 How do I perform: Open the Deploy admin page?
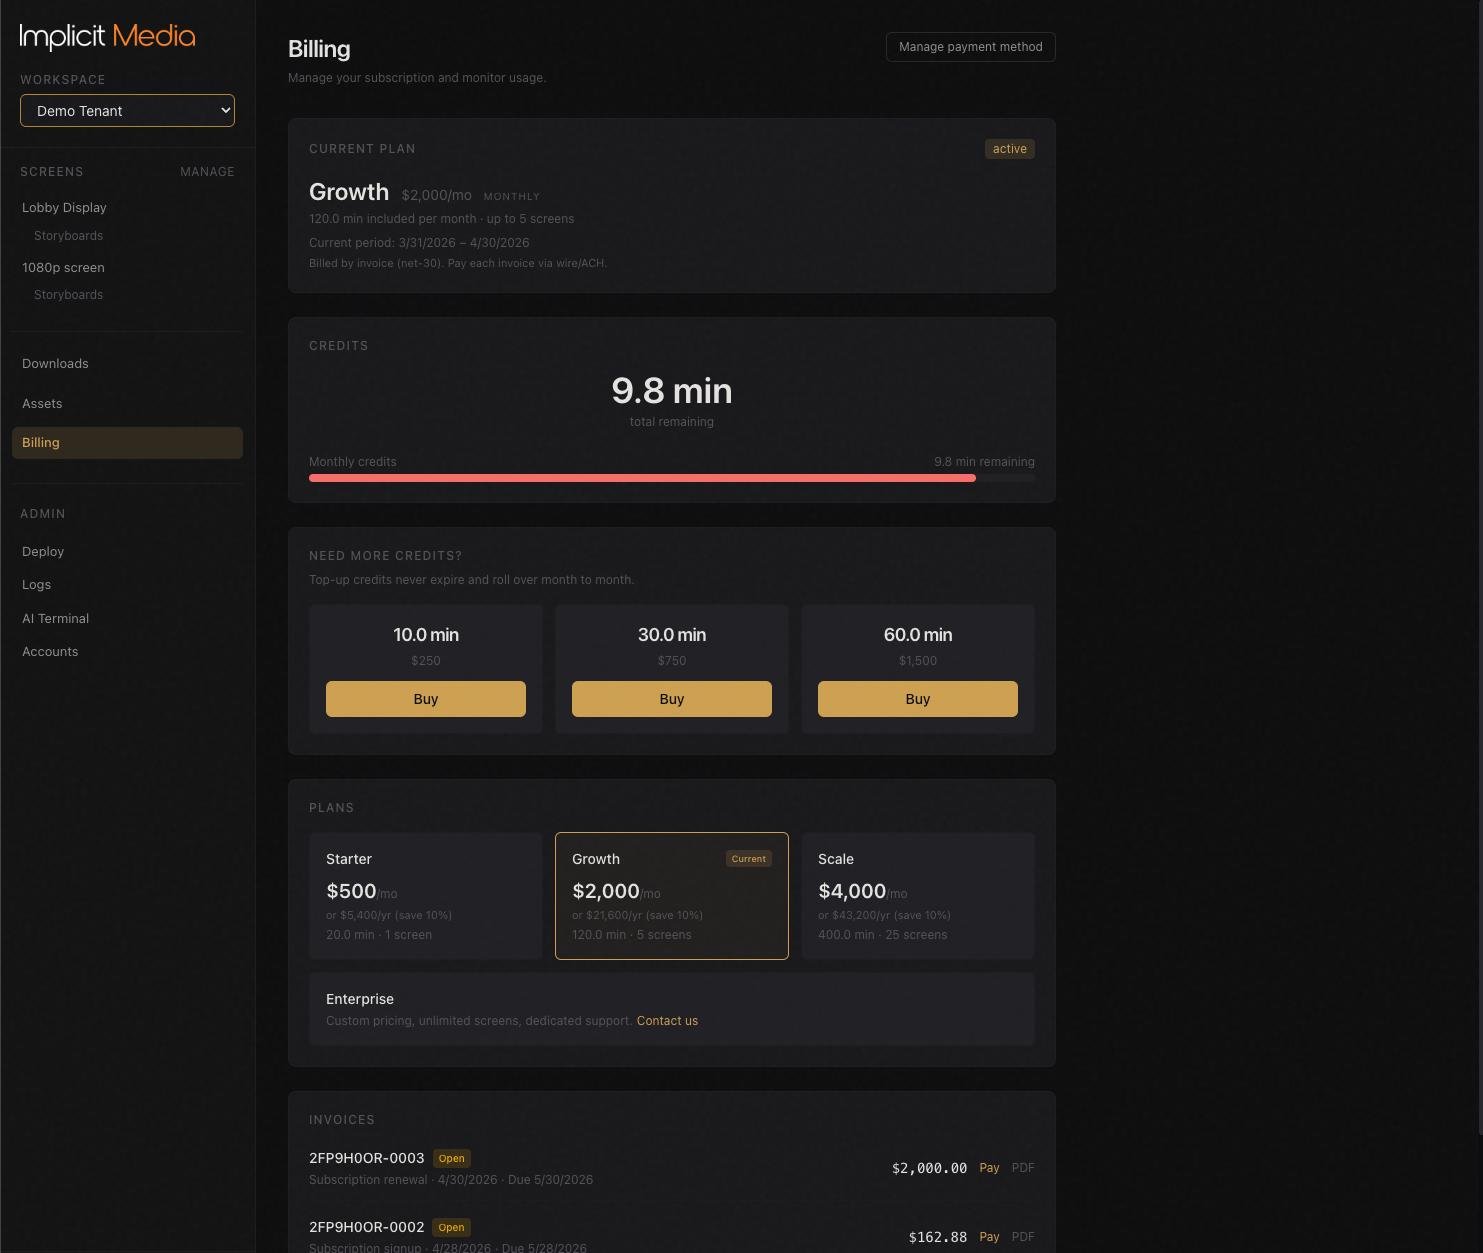pos(43,552)
